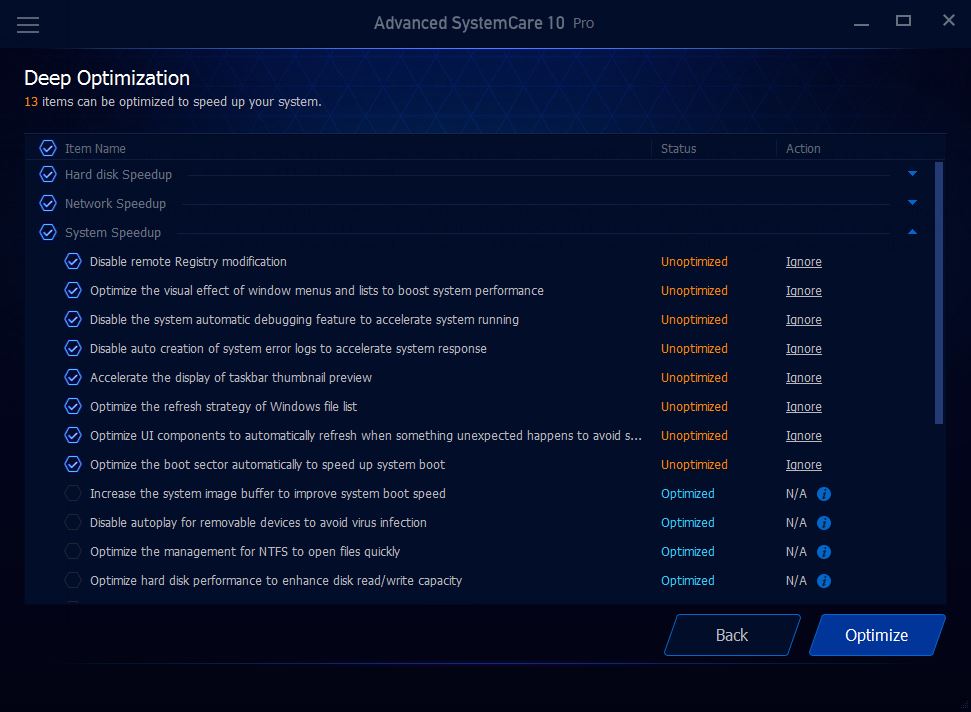The height and width of the screenshot is (712, 971).
Task: Maximize the Advanced SystemCare window
Action: tap(904, 21)
